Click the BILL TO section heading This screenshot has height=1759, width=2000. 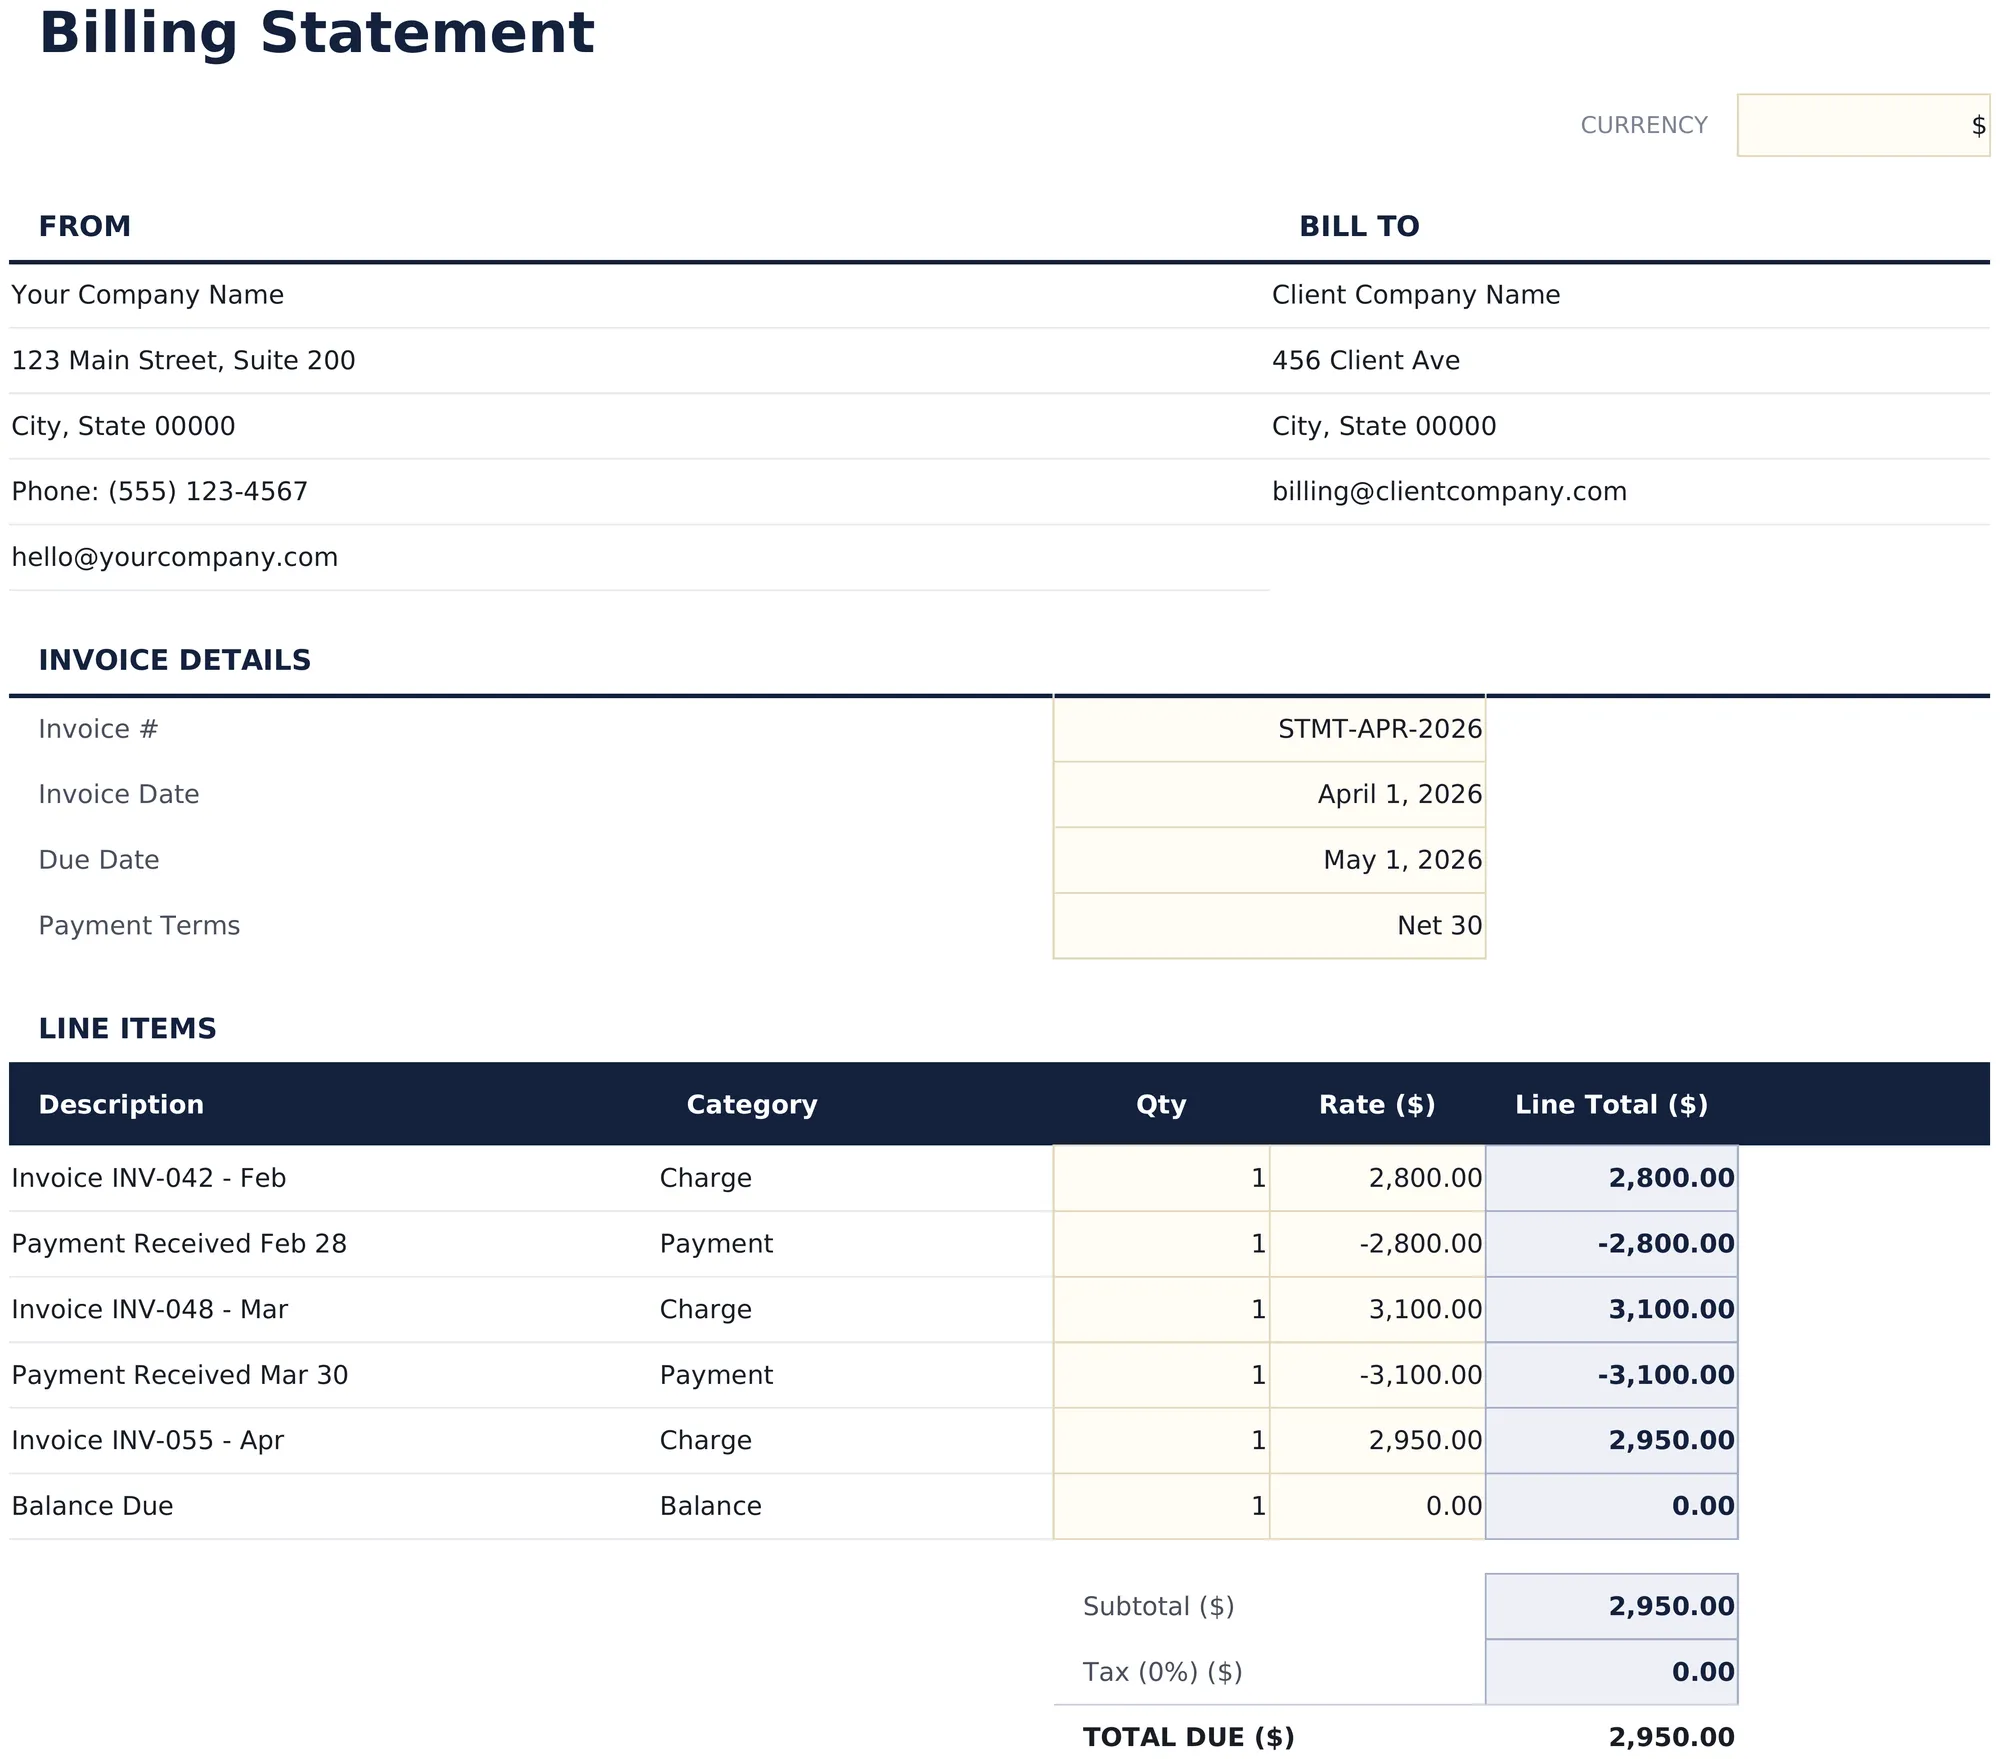coord(1359,226)
